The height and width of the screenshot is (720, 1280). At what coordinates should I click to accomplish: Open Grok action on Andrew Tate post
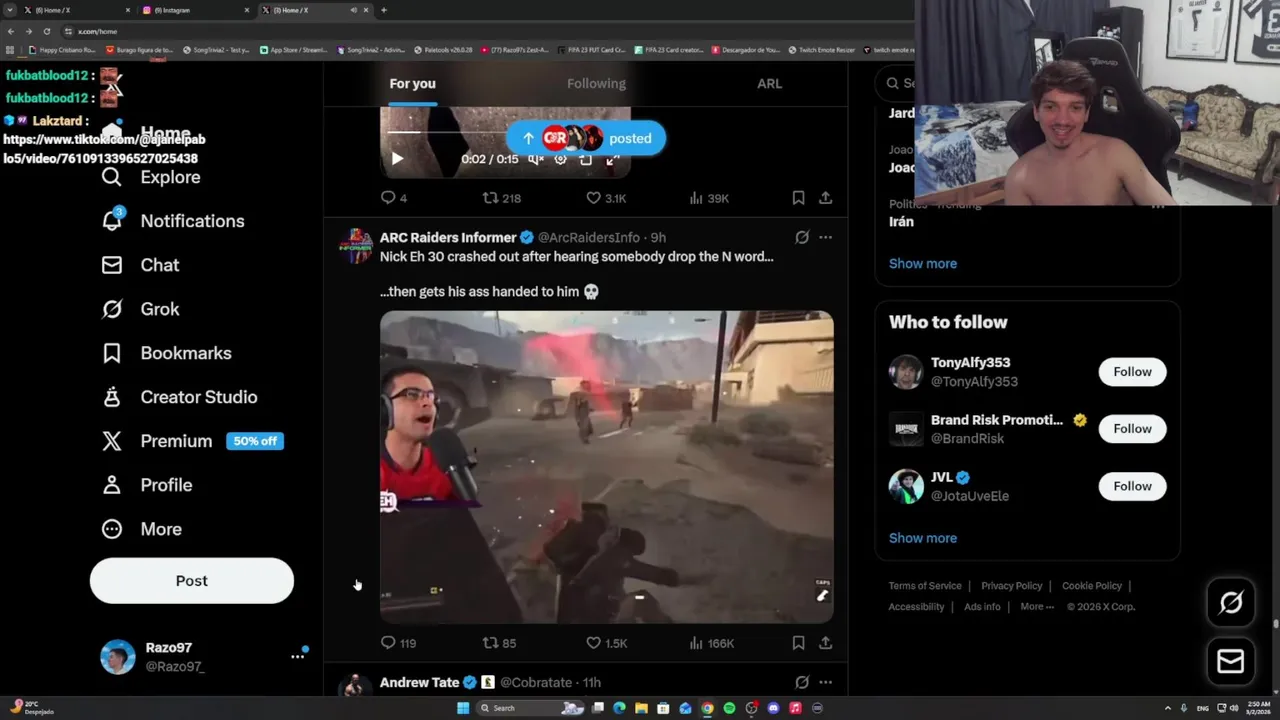coord(801,682)
